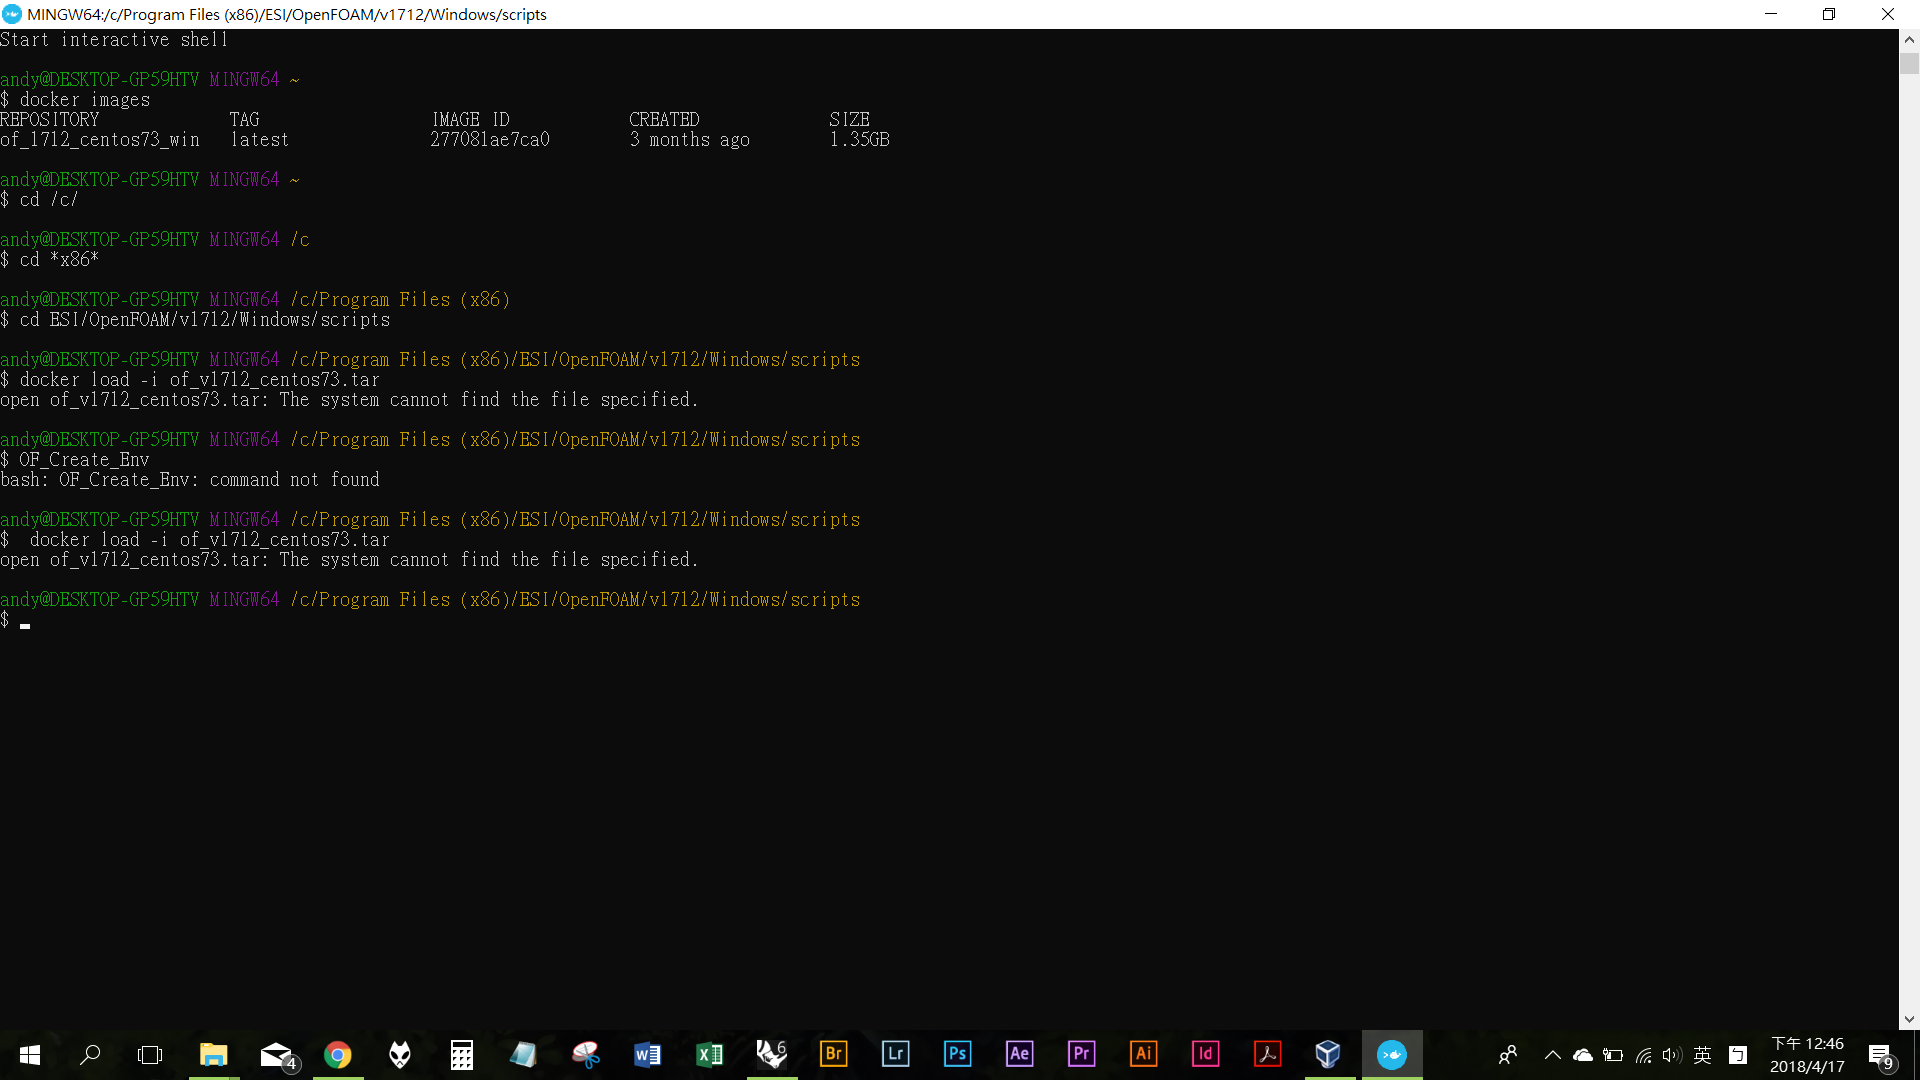Click the terminal scrollbar down arrow
Screen dimensions: 1920x1080
1909,1019
